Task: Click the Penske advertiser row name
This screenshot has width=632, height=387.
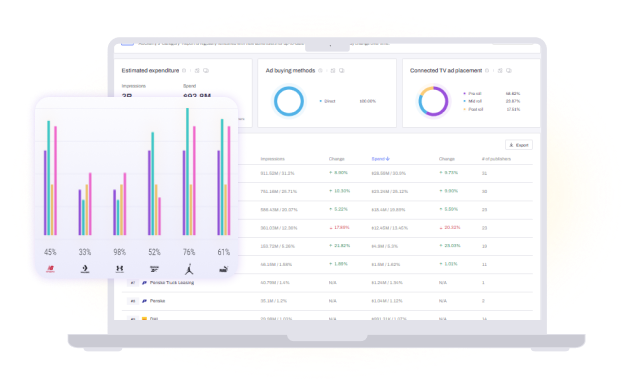Action: tap(157, 301)
